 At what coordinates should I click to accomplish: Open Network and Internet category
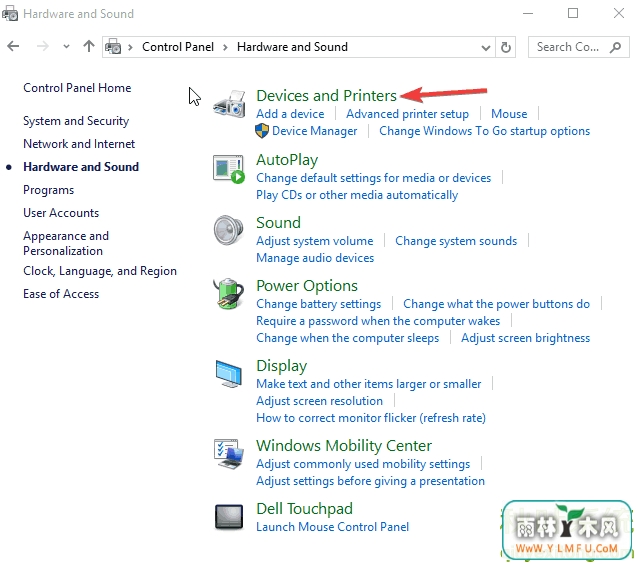coord(79,144)
